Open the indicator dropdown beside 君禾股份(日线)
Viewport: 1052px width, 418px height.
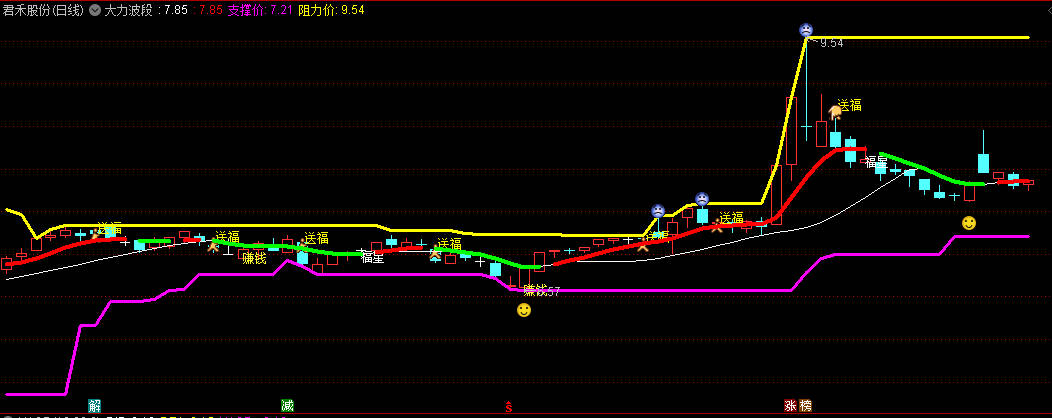point(95,11)
